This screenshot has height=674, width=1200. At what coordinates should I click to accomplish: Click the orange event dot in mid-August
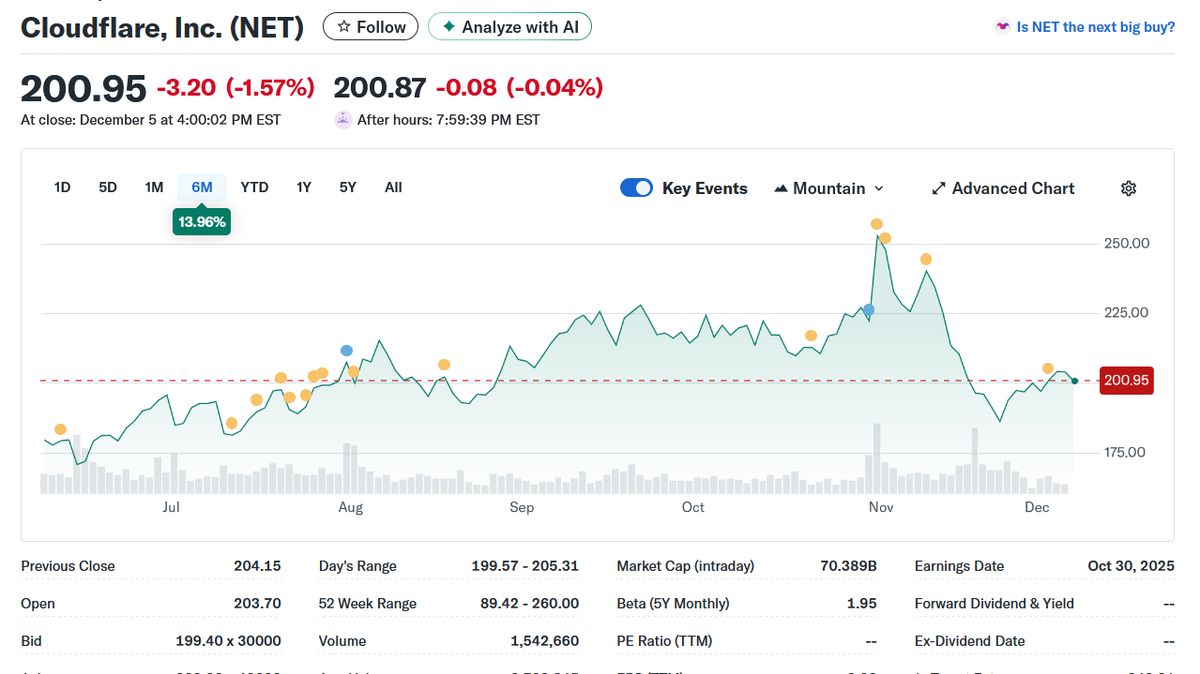pos(444,365)
